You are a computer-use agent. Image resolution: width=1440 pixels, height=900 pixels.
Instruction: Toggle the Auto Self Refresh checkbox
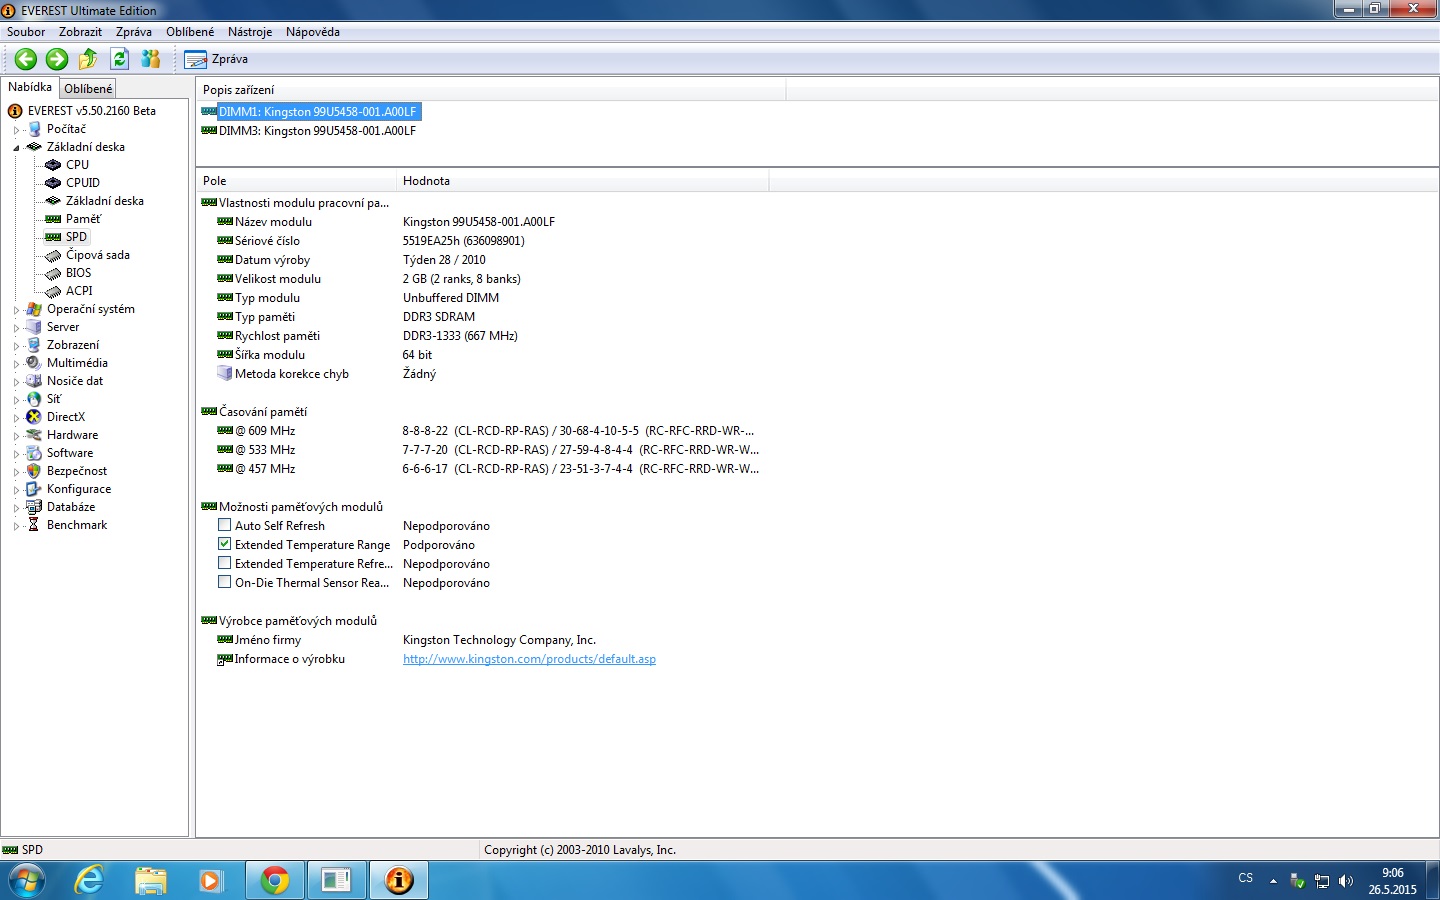pos(224,525)
